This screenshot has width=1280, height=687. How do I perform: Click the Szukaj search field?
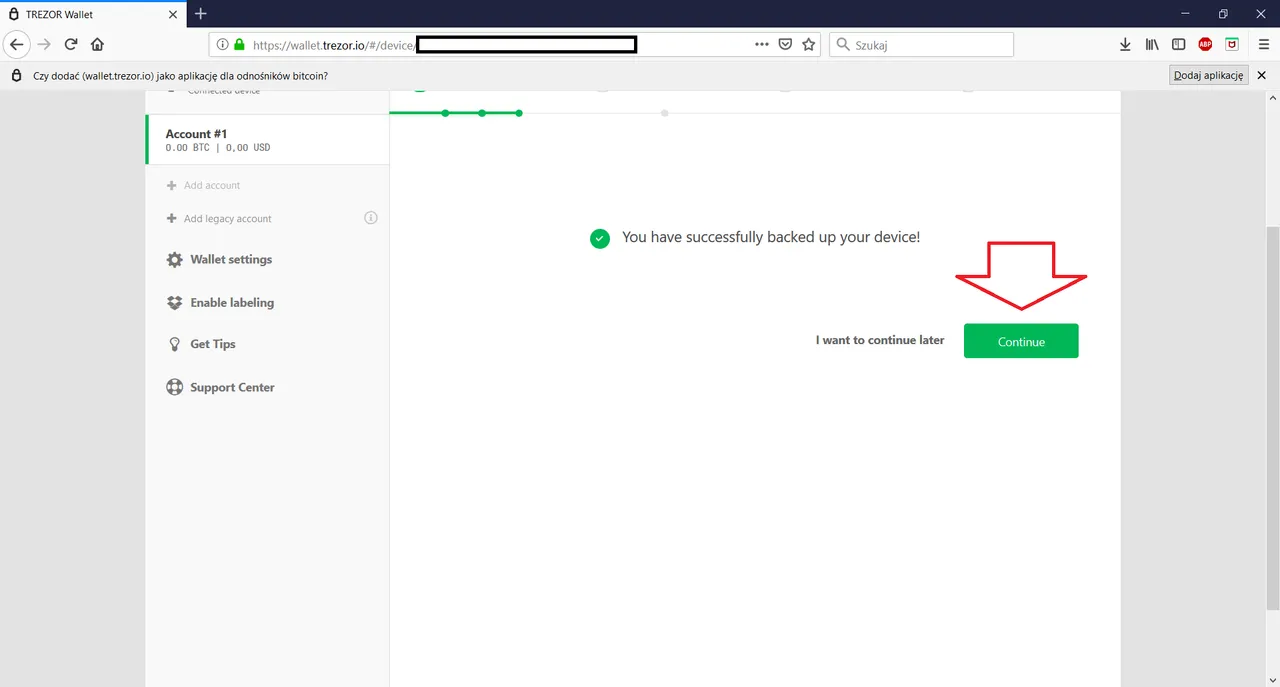921,44
